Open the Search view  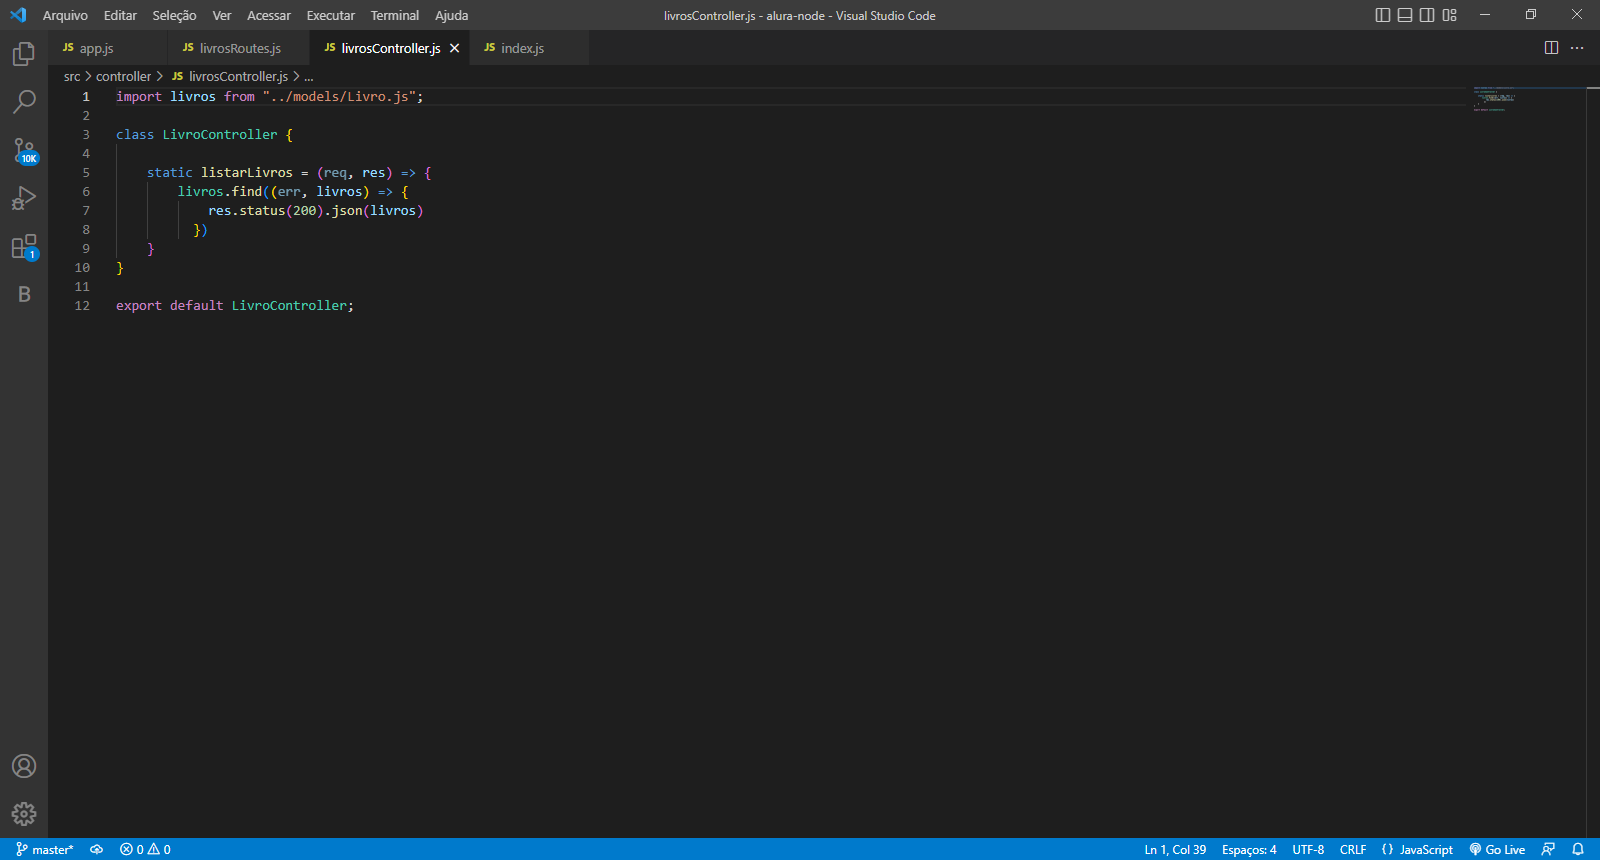pos(24,102)
